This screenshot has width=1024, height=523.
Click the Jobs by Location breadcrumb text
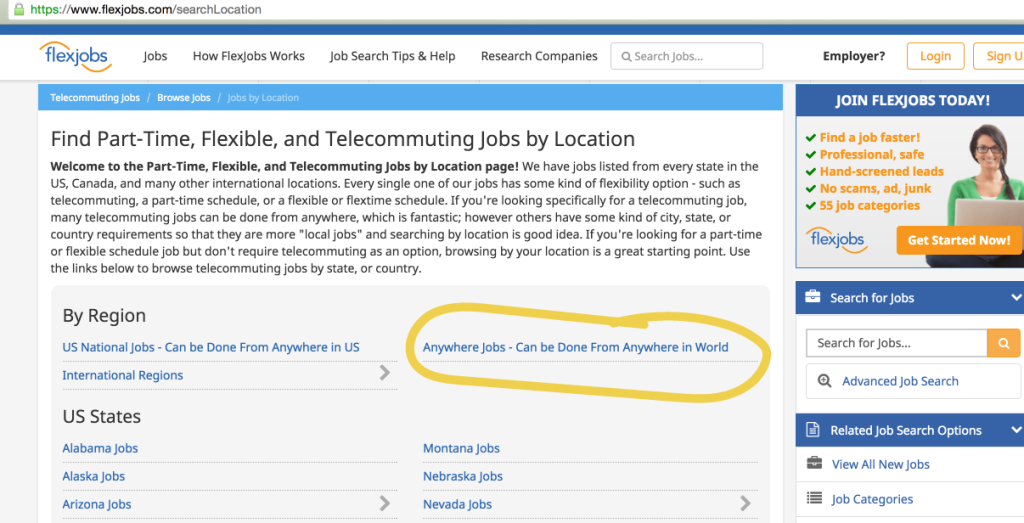[x=263, y=97]
